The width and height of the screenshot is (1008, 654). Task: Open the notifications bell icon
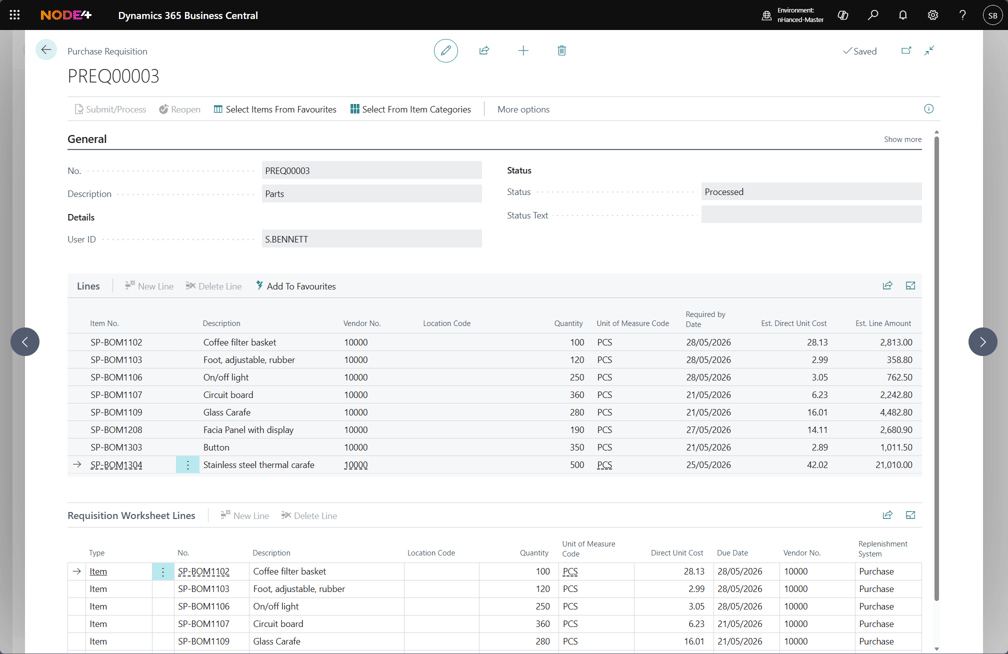(903, 15)
